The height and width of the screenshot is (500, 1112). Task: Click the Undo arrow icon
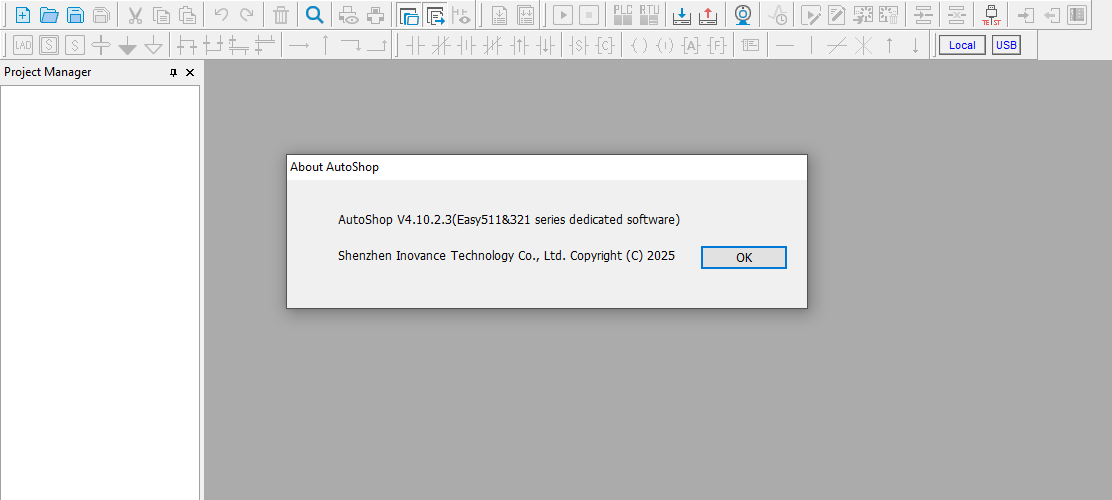221,15
